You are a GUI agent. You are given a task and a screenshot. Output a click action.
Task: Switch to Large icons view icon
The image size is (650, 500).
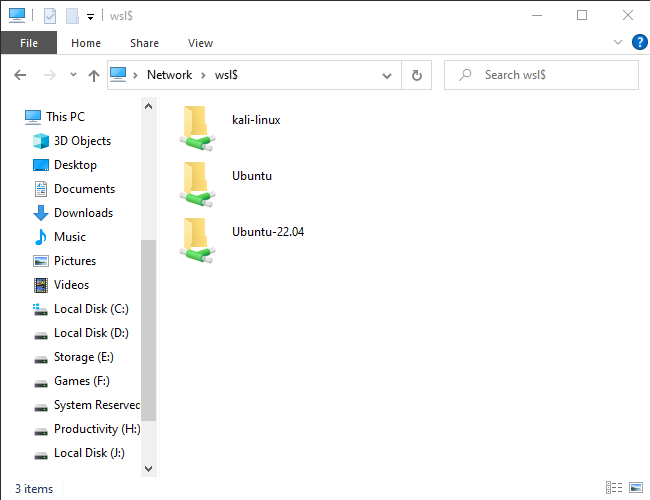(x=636, y=488)
